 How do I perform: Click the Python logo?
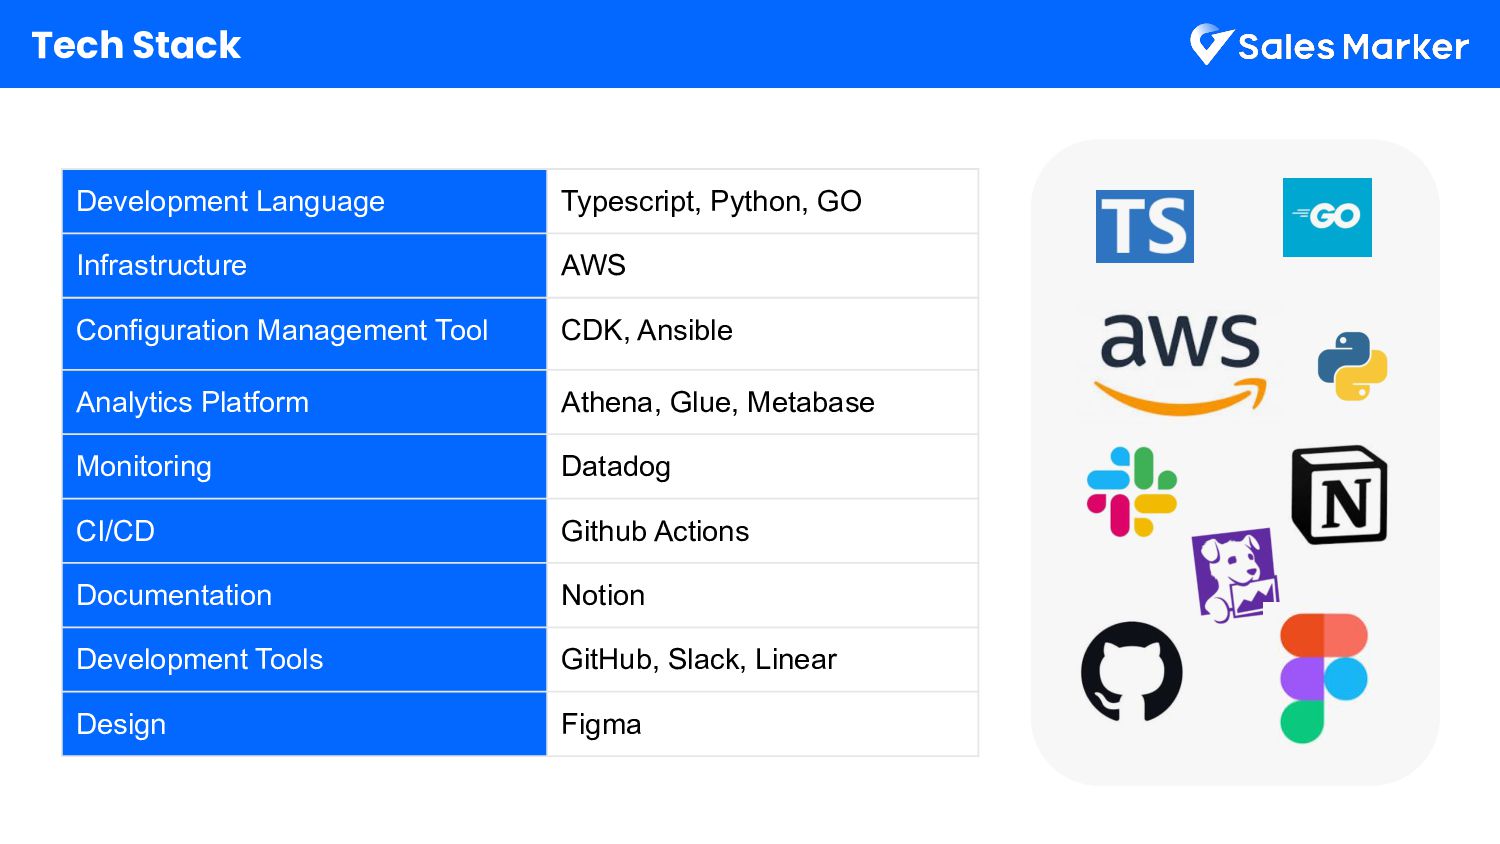1352,366
